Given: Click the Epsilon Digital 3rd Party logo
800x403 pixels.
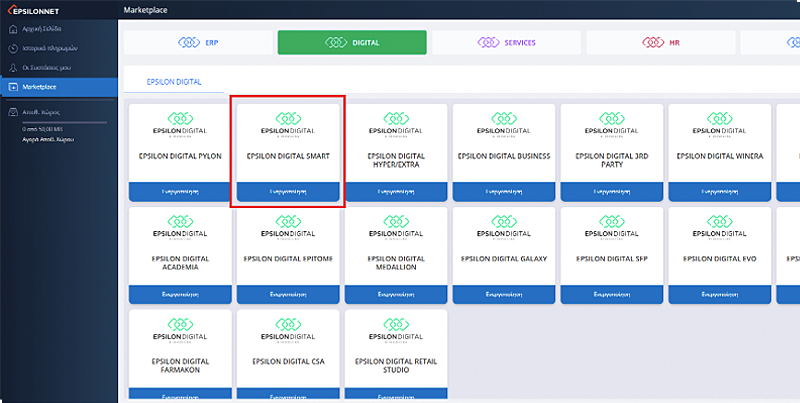Looking at the screenshot, I should click(612, 124).
